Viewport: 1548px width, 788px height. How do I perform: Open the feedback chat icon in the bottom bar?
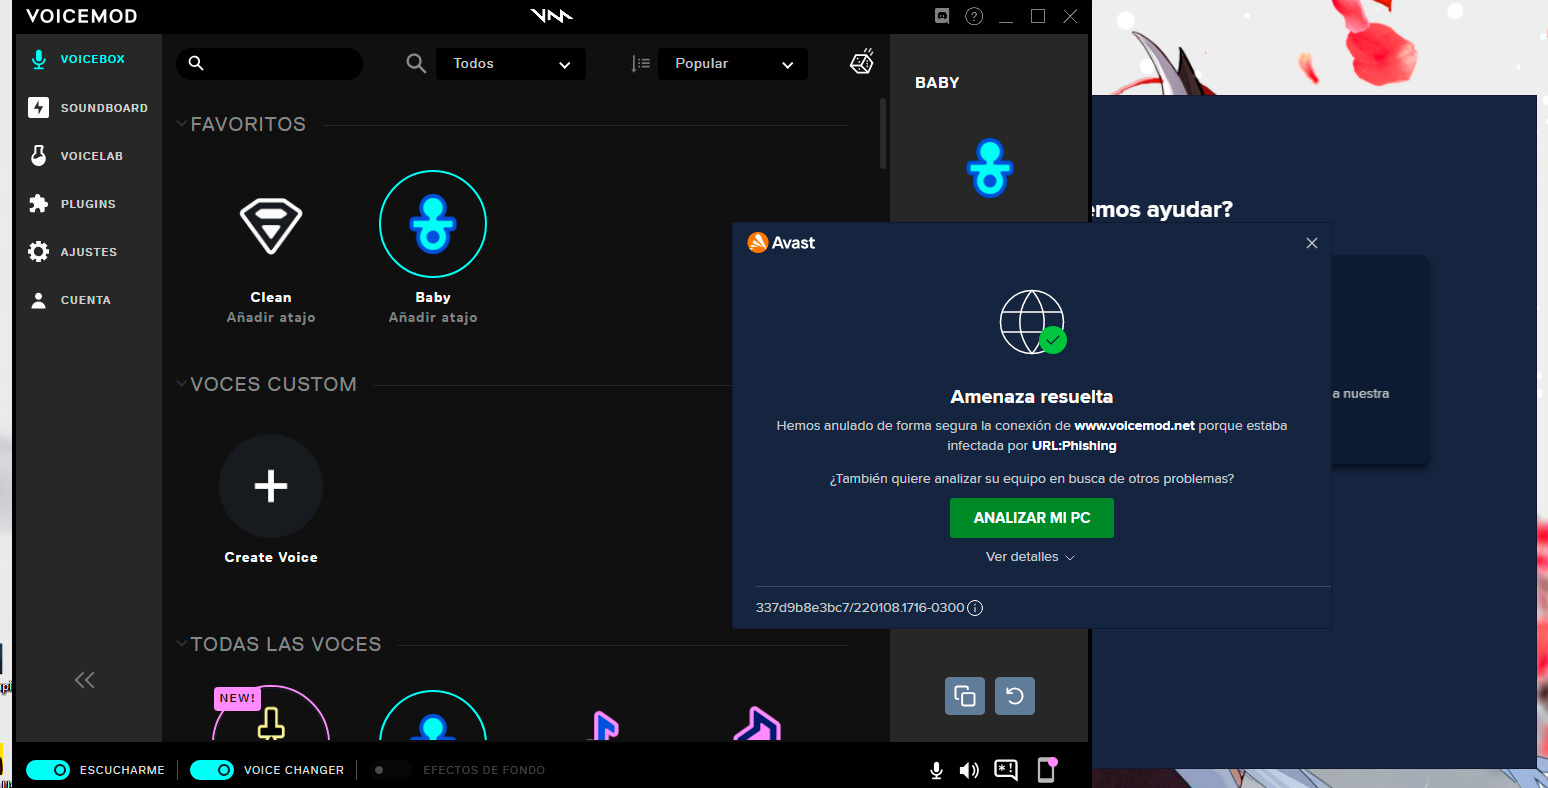(x=1006, y=770)
